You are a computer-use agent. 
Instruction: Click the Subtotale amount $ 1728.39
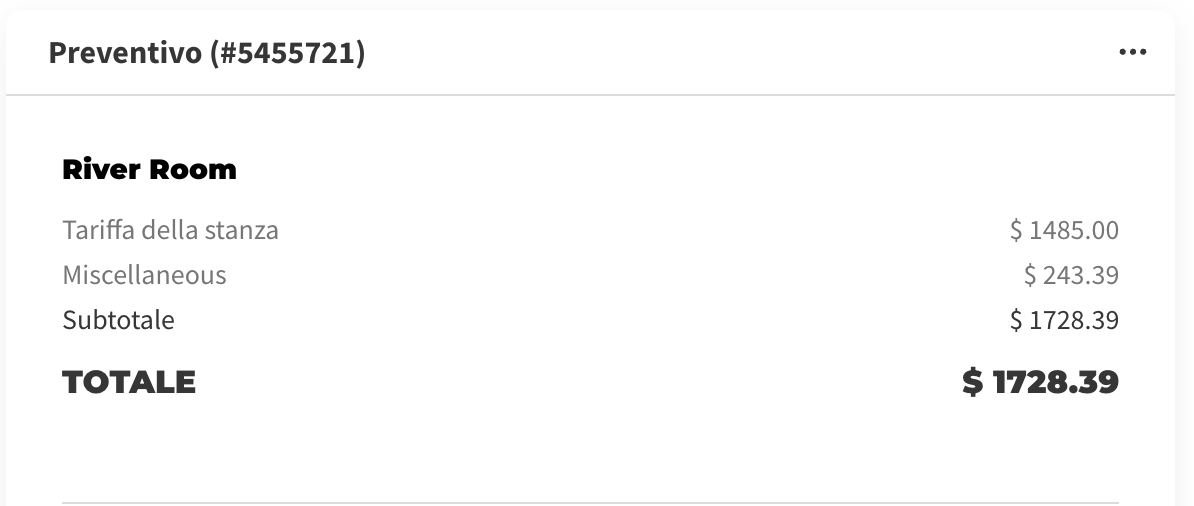(x=1064, y=320)
